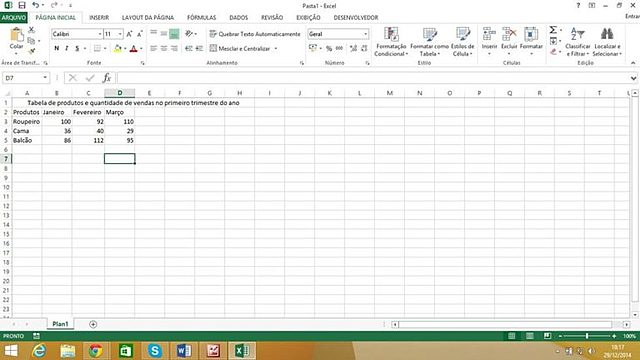Open Skype from the taskbar
640x360 pixels.
point(155,351)
